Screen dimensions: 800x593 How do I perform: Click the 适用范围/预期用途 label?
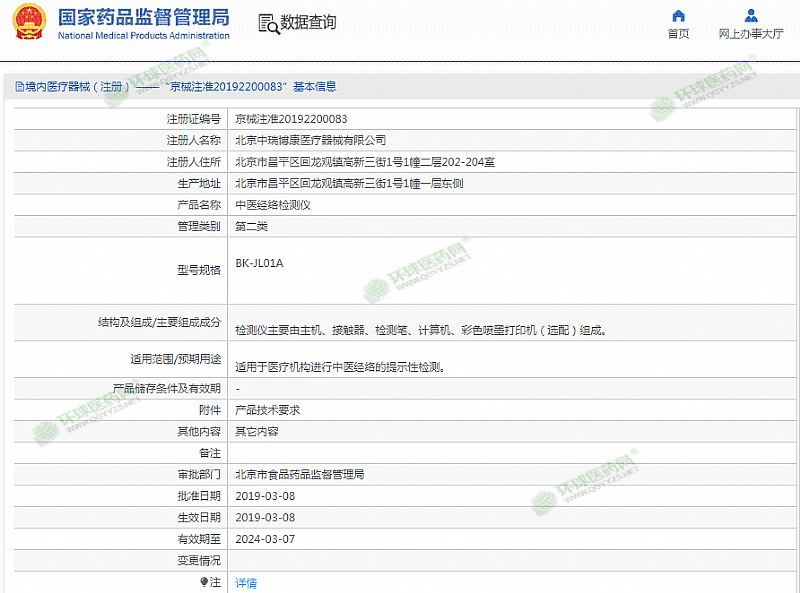(176, 359)
